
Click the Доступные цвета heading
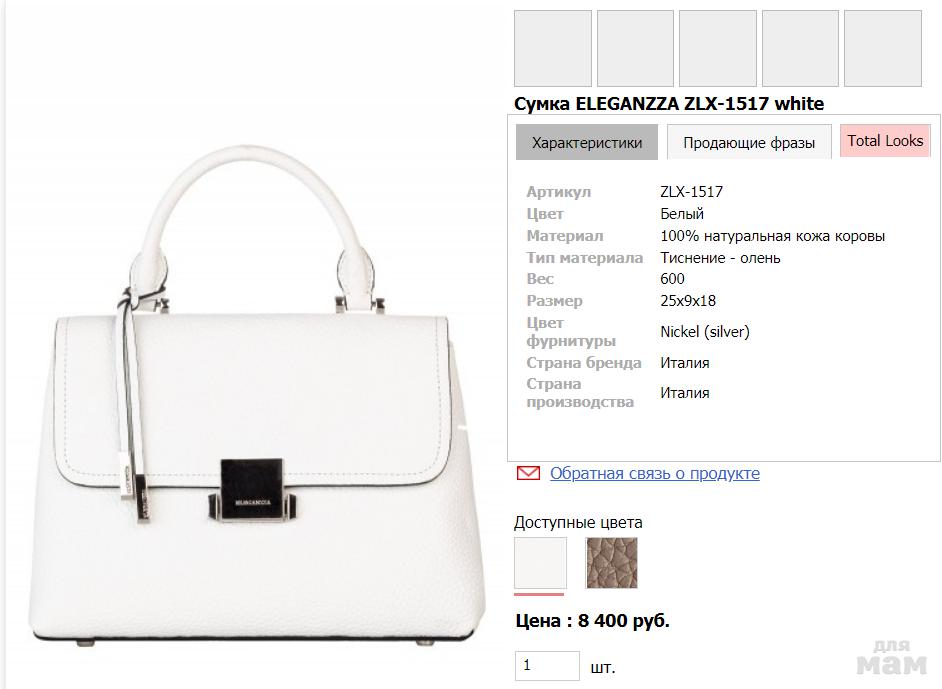(x=578, y=523)
